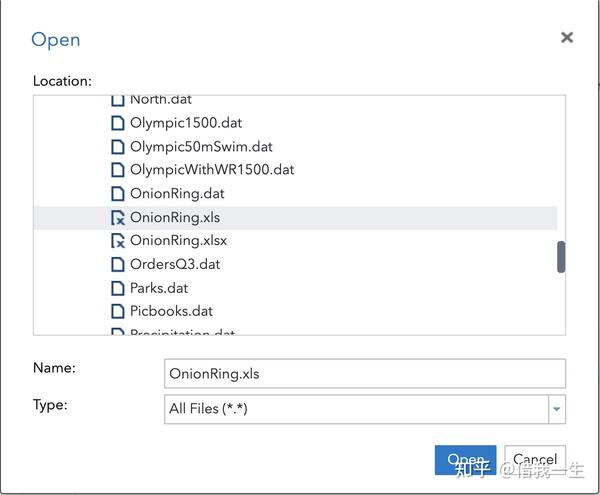The image size is (600, 495).
Task: Click the Excel file icon for OnionRing.xls
Action: (x=118, y=217)
